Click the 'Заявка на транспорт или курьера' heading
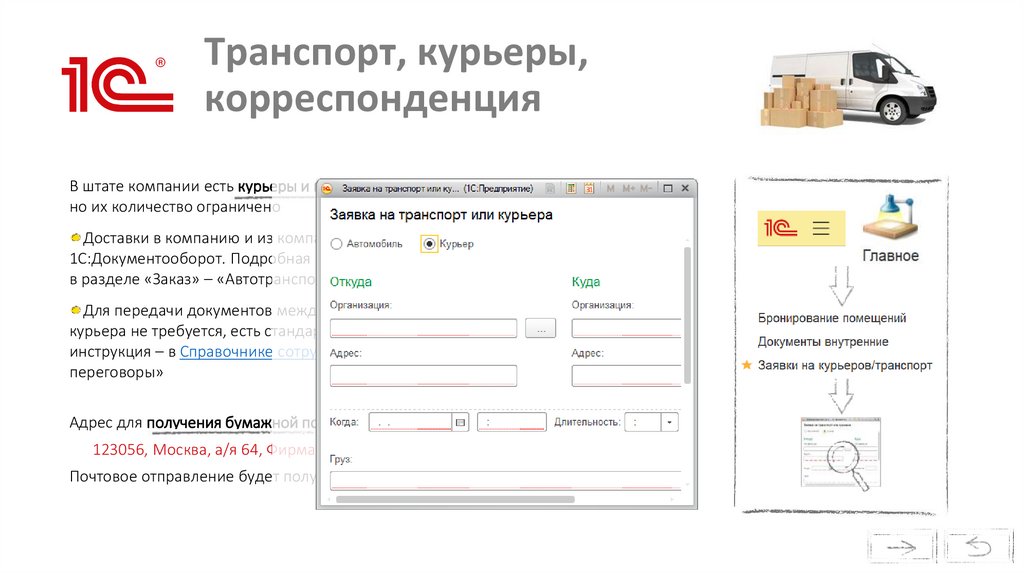 441,215
